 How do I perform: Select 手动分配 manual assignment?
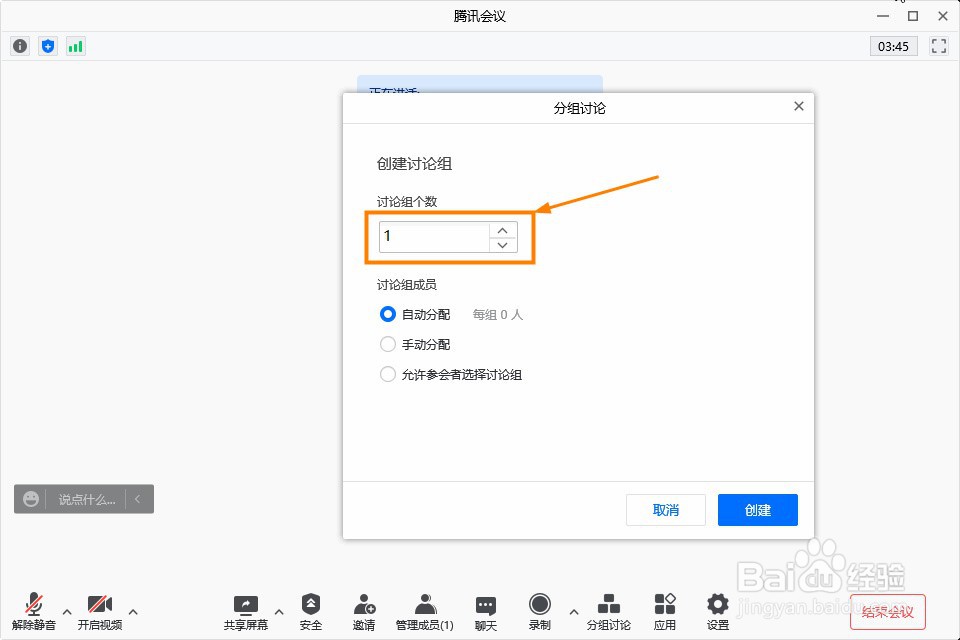[x=415, y=344]
